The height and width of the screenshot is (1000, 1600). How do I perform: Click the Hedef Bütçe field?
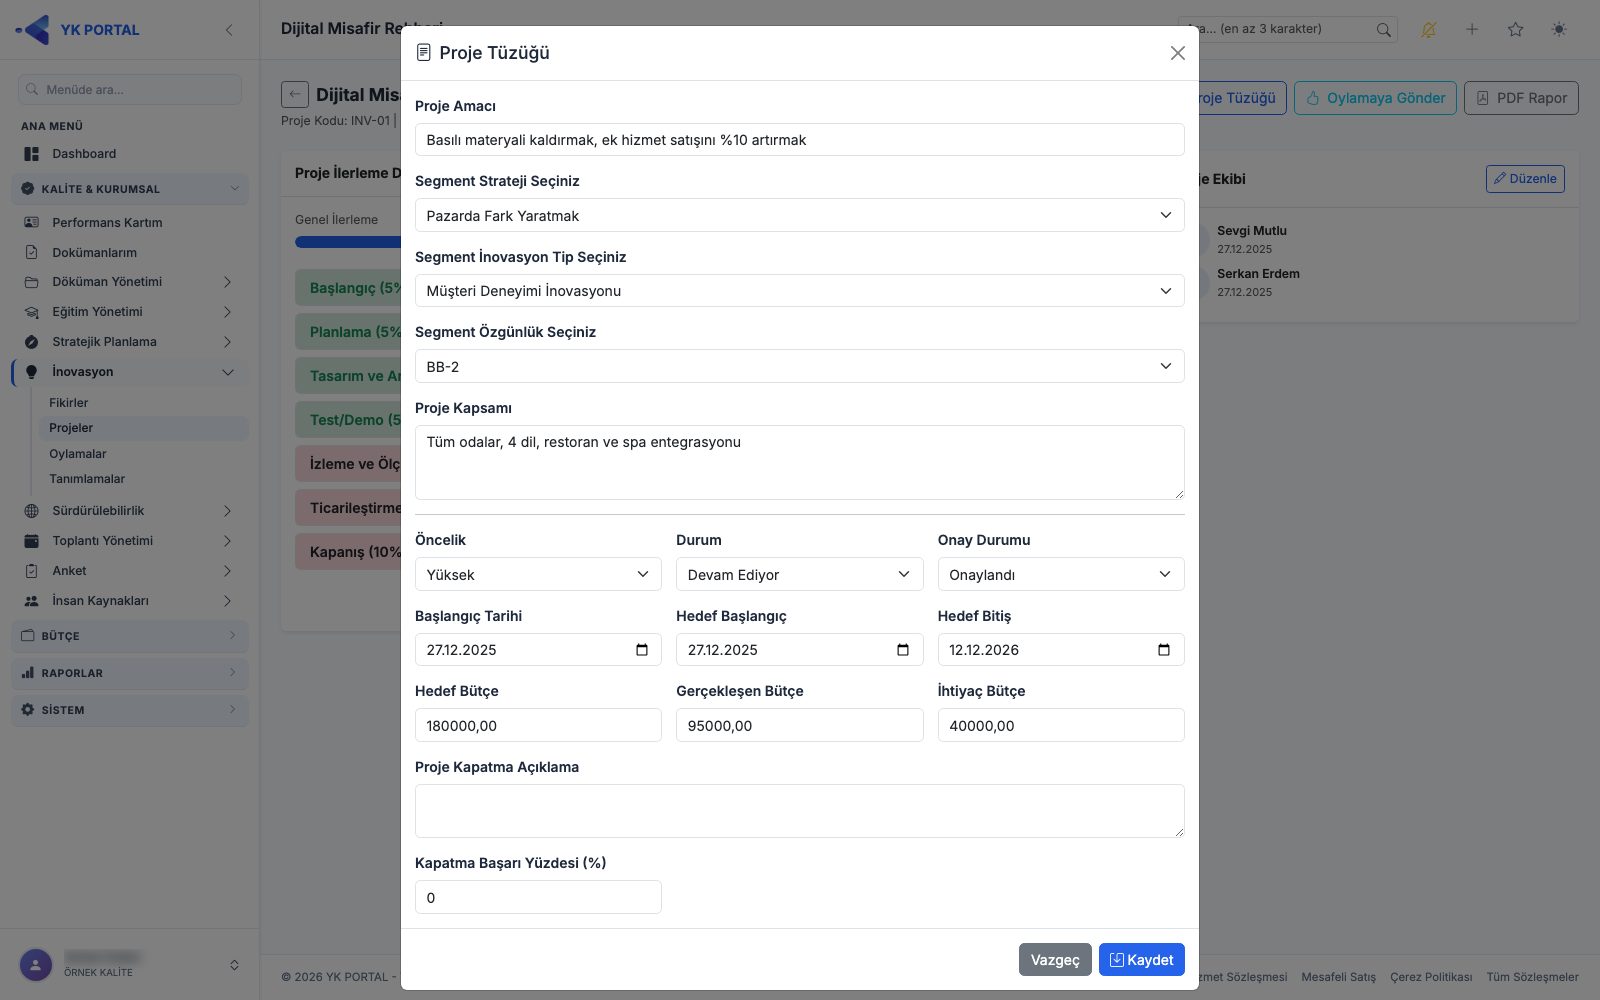tap(538, 726)
